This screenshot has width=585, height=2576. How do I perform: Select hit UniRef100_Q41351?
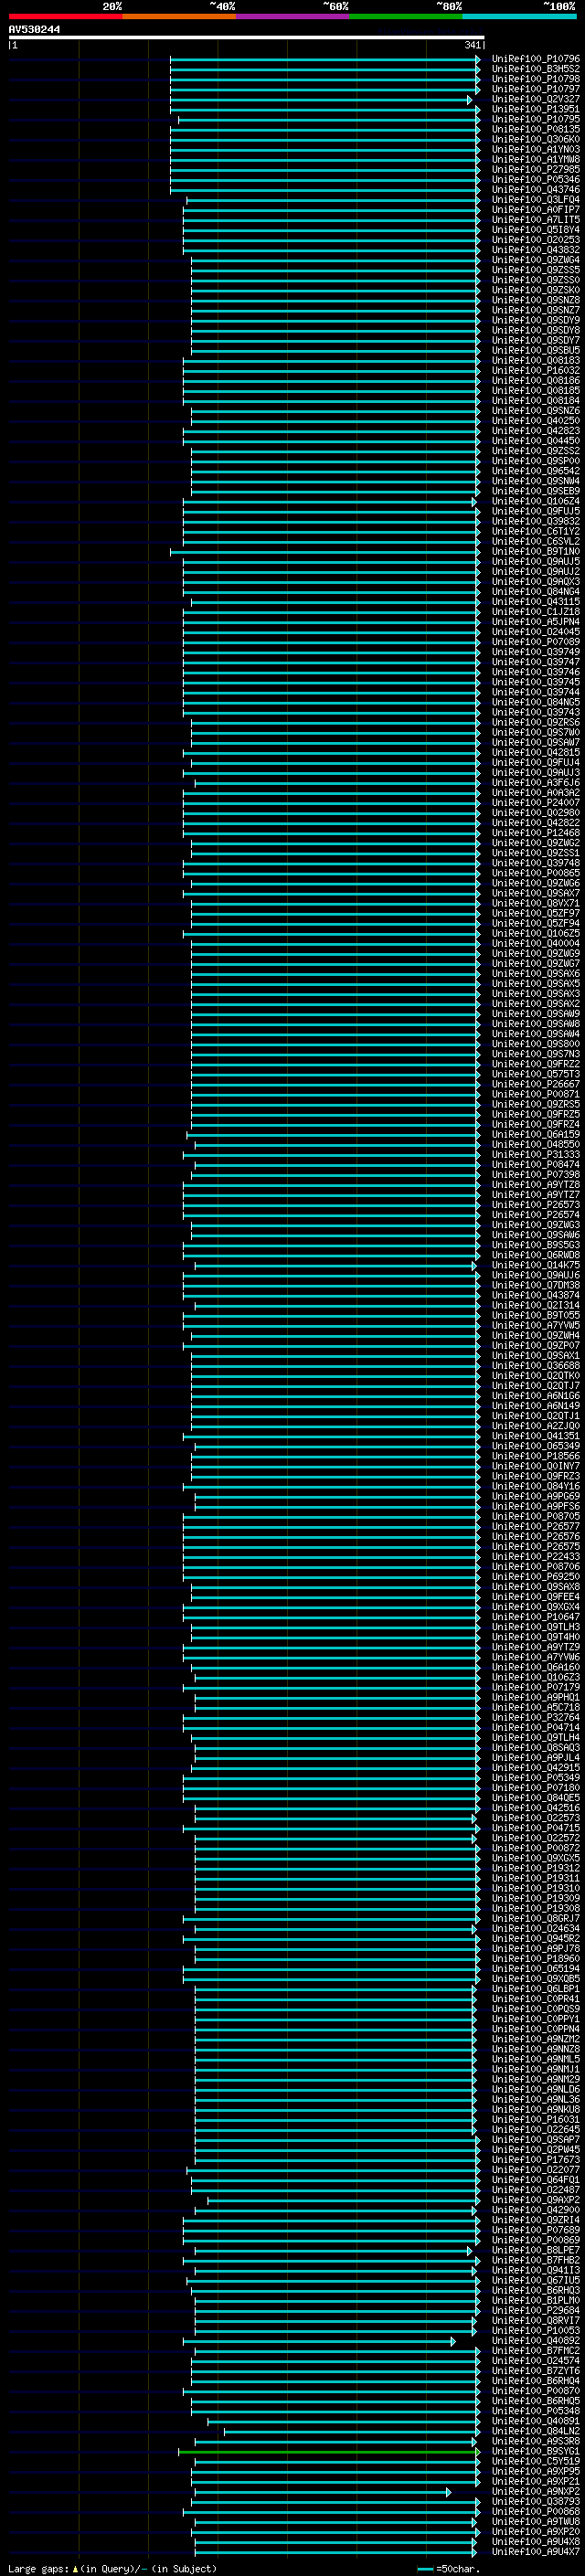pyautogui.click(x=536, y=1436)
